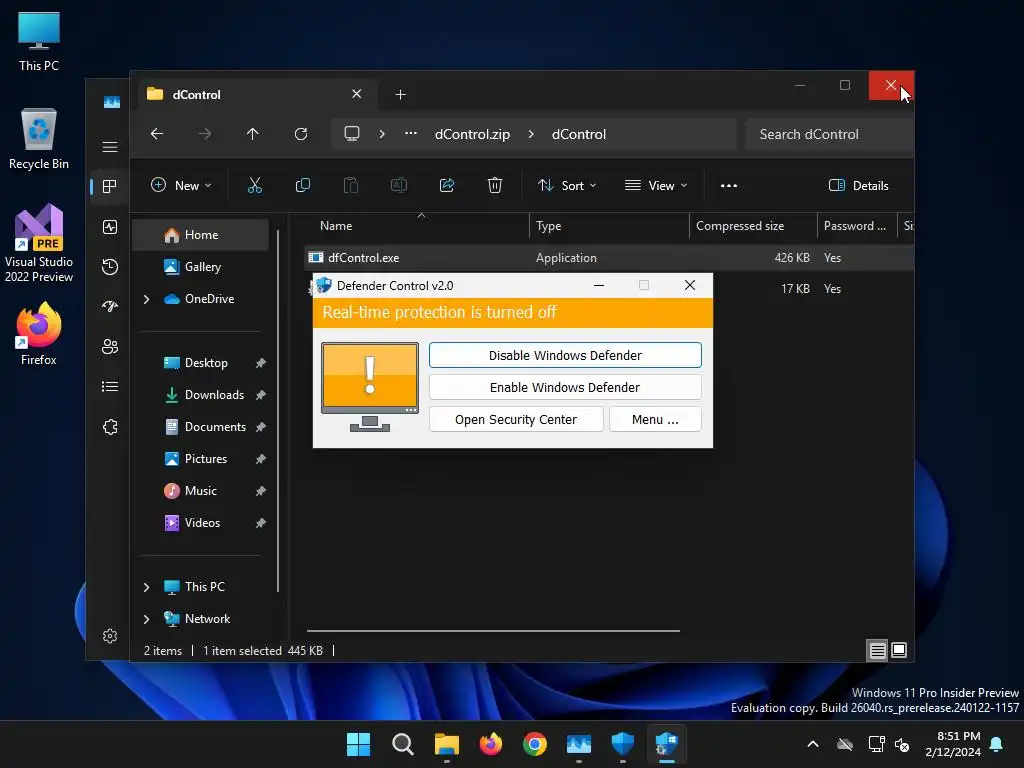Viewport: 1024px width, 768px height.
Task: Expand the Network tree node
Action: point(146,619)
